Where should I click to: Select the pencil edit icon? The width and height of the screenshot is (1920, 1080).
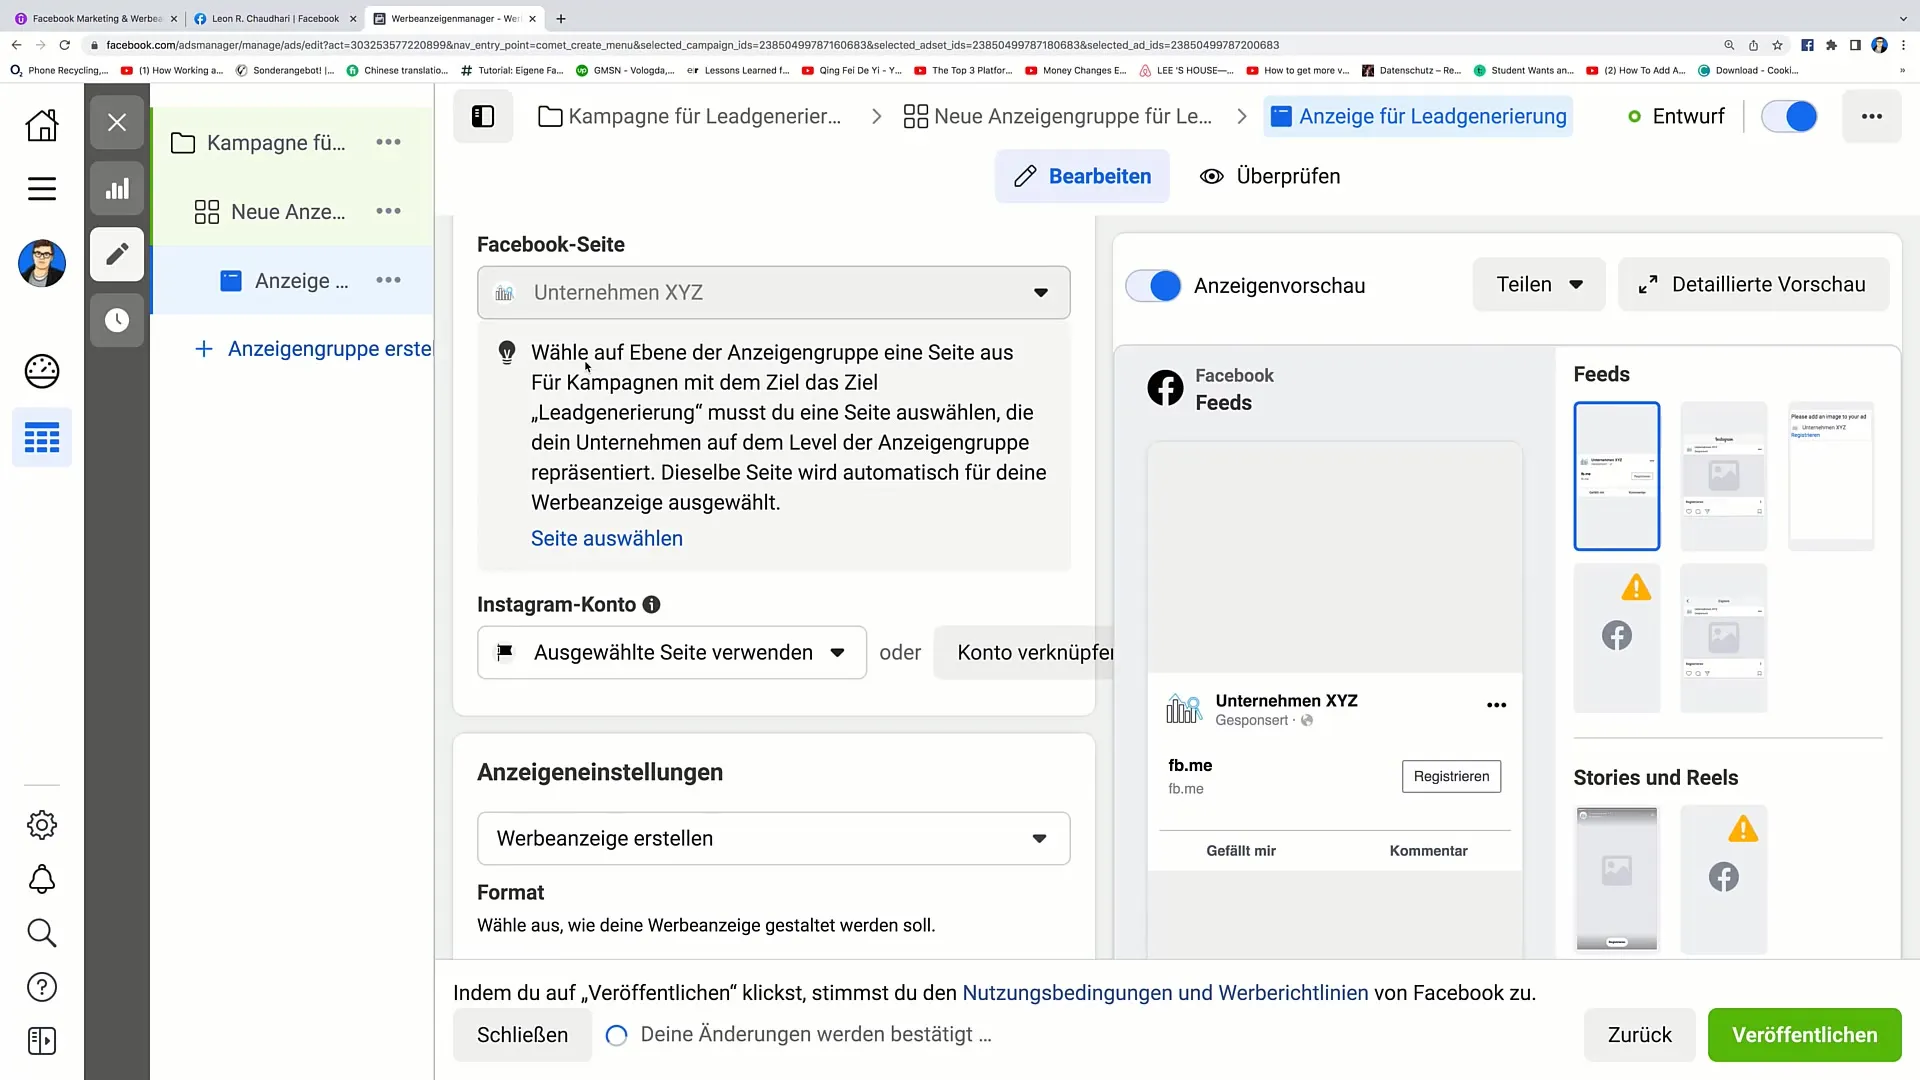click(x=117, y=254)
